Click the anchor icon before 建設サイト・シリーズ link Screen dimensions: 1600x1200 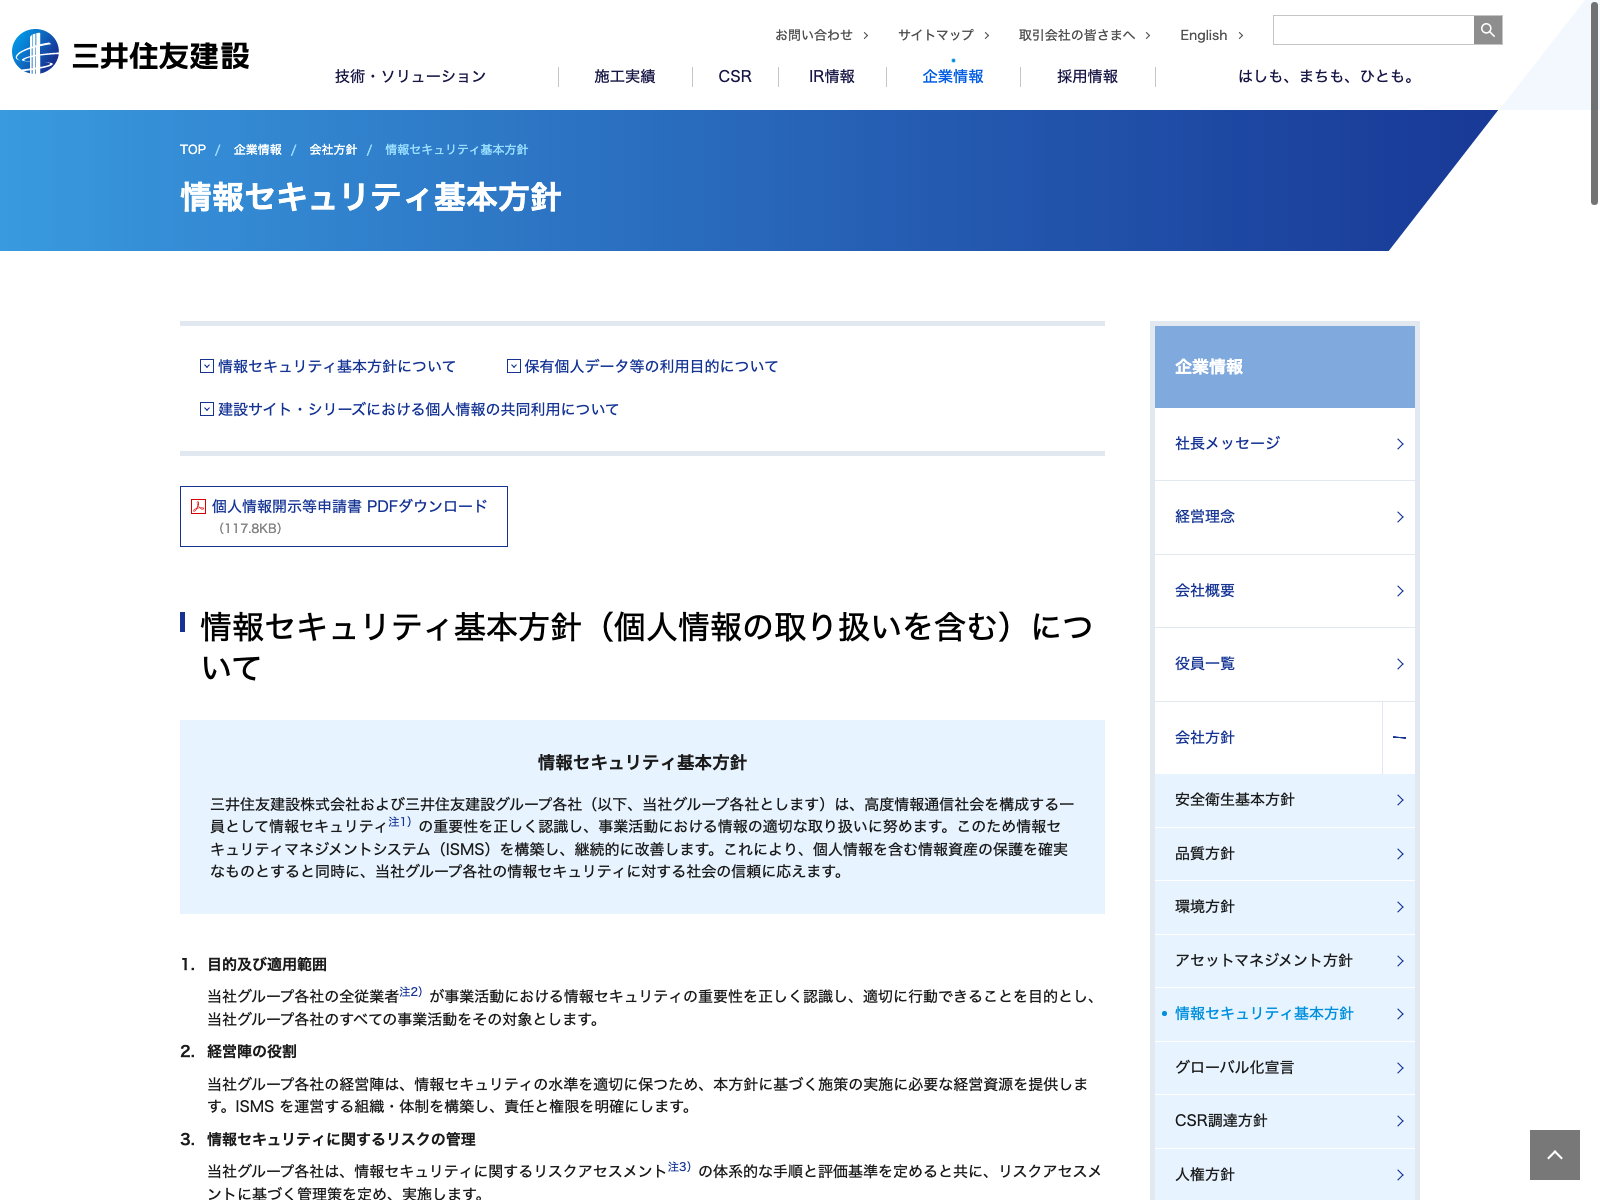[207, 410]
